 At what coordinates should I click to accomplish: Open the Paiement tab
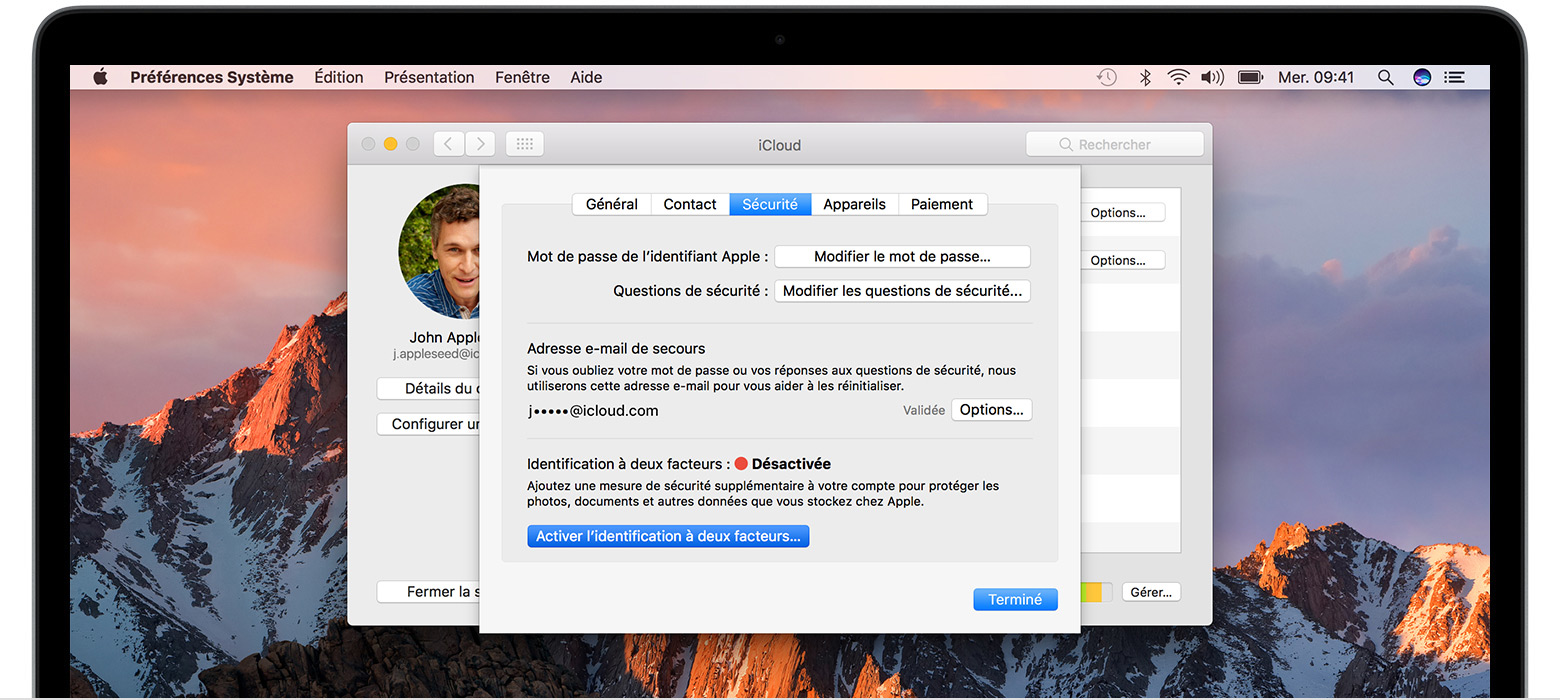[x=942, y=204]
